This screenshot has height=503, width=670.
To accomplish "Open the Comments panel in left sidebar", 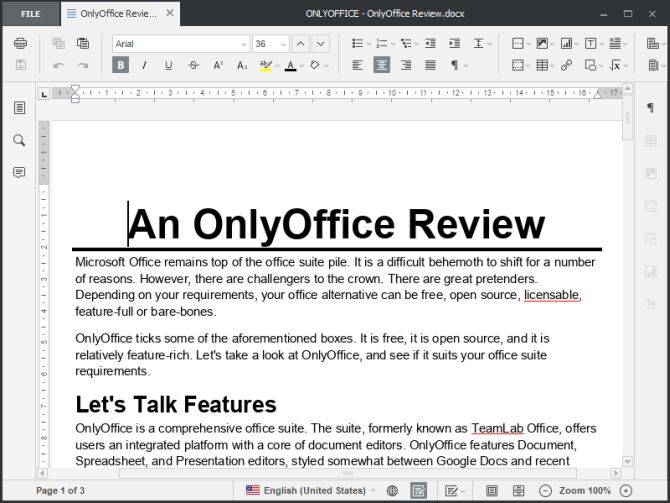I will tap(19, 172).
